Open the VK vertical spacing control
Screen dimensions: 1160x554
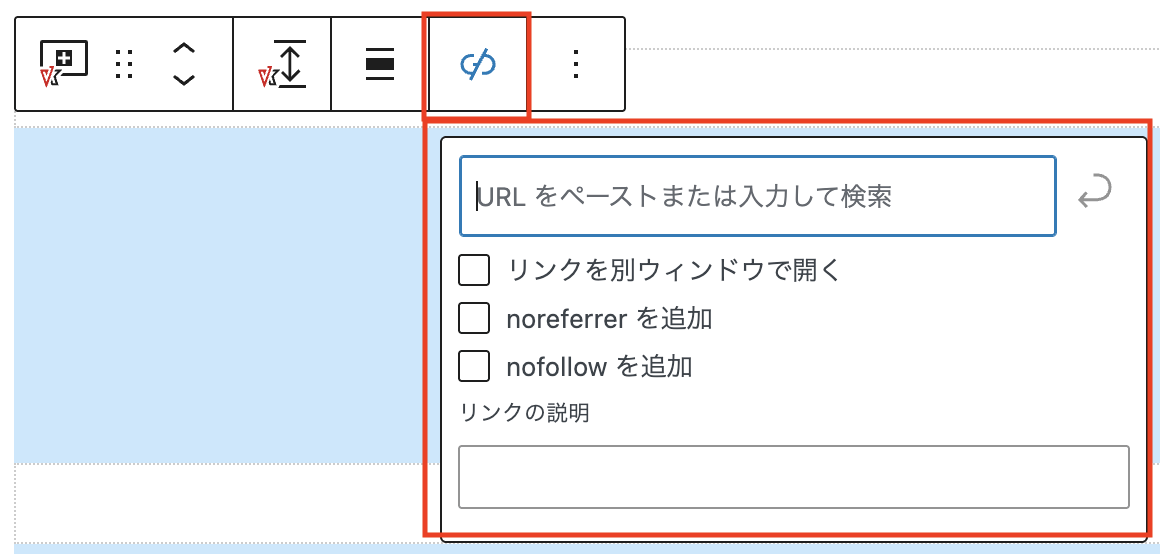point(282,64)
